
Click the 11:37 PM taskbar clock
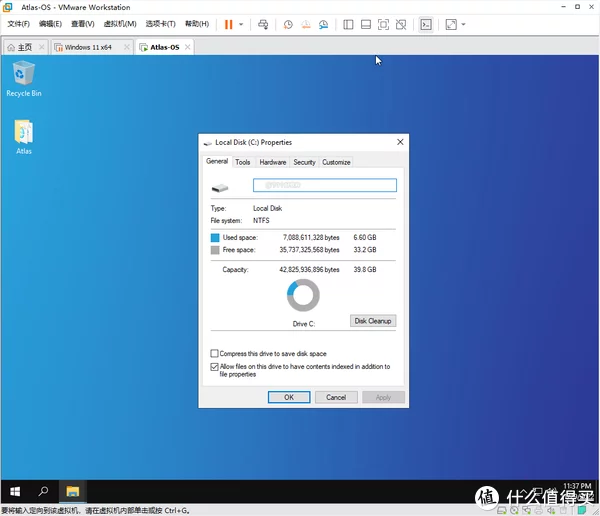pos(577,486)
